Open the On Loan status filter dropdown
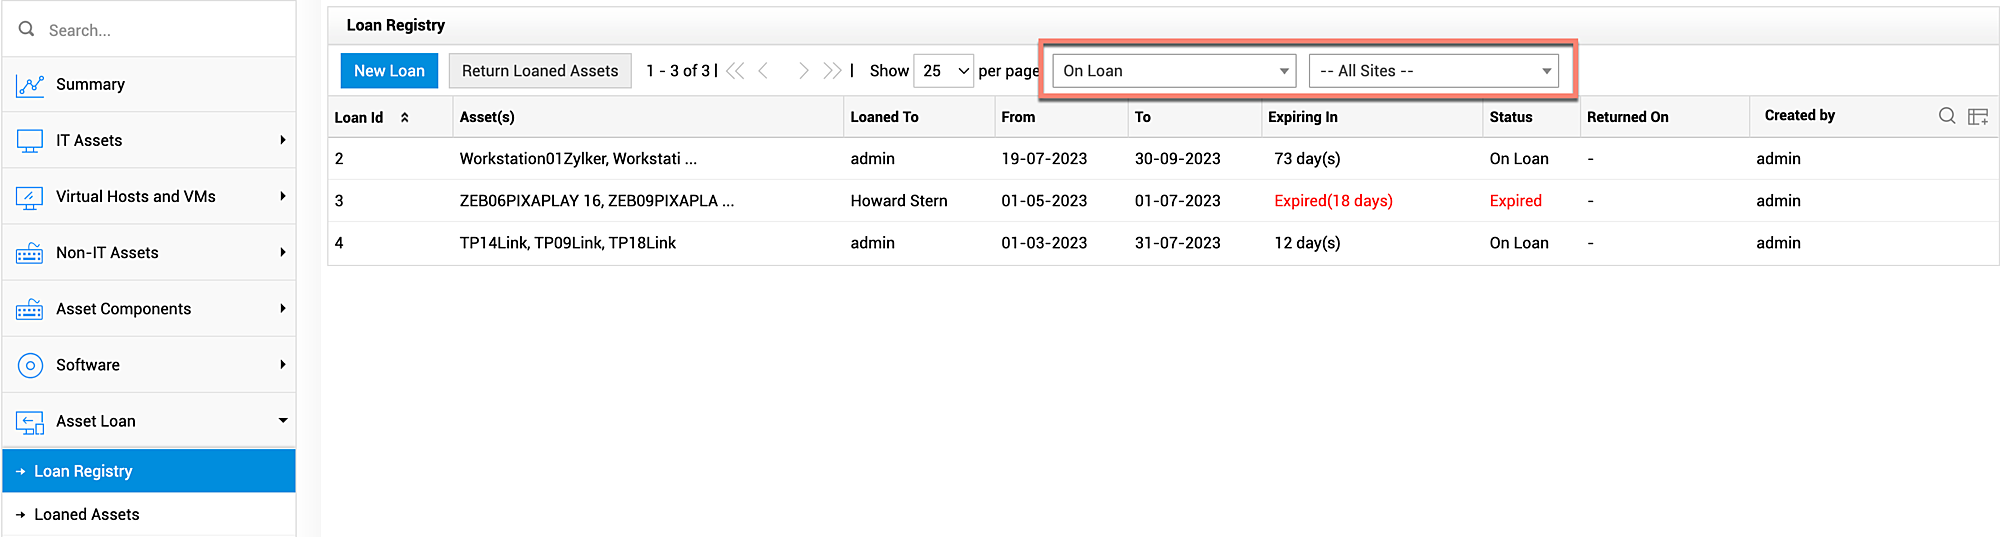The height and width of the screenshot is (537, 2000). [x=1174, y=71]
